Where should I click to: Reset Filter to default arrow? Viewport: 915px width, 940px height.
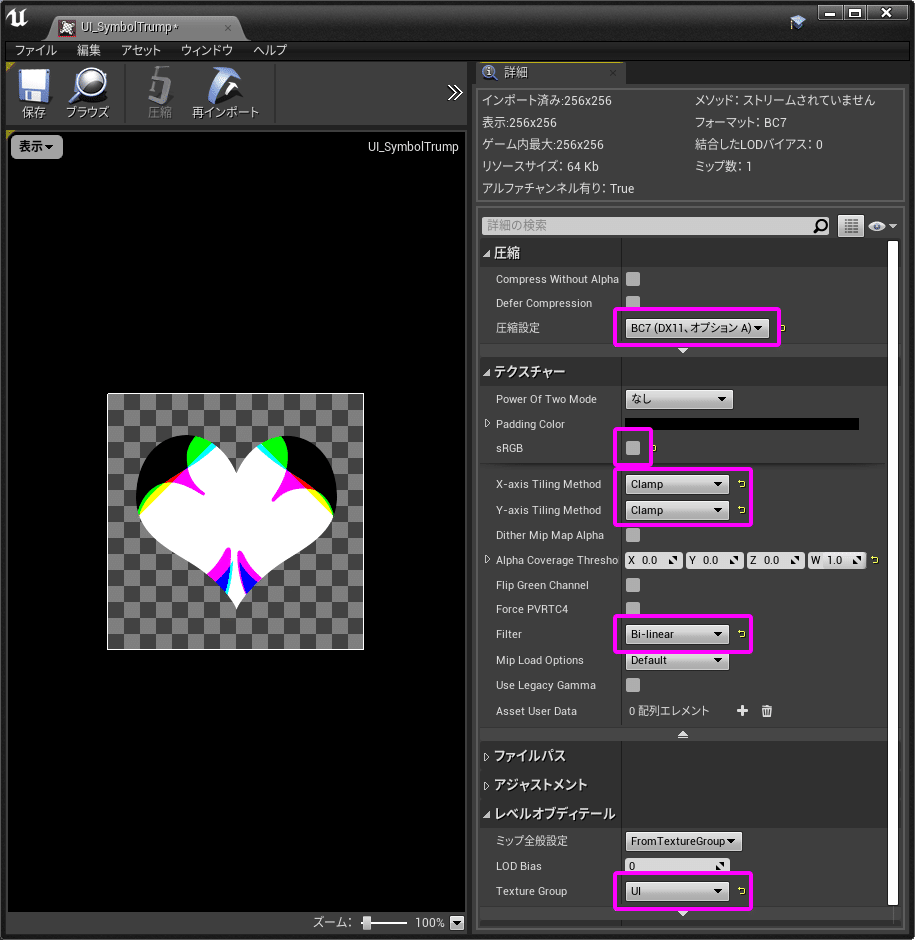[742, 634]
